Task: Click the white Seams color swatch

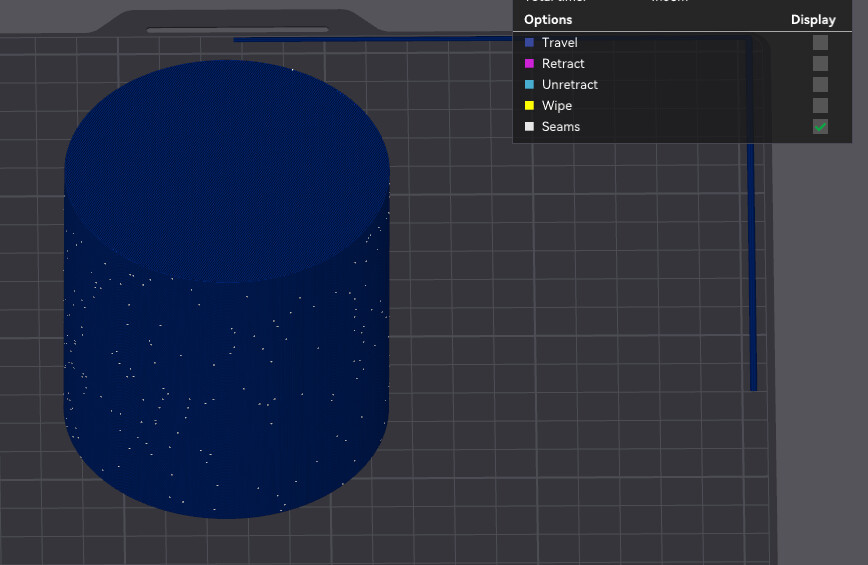Action: [x=529, y=127]
